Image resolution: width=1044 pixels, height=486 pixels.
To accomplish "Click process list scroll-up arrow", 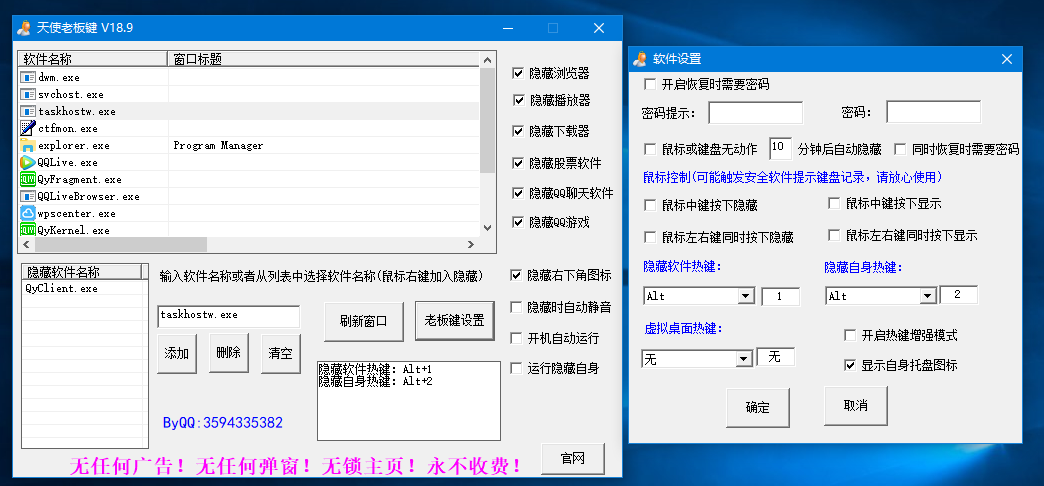I will pos(487,60).
